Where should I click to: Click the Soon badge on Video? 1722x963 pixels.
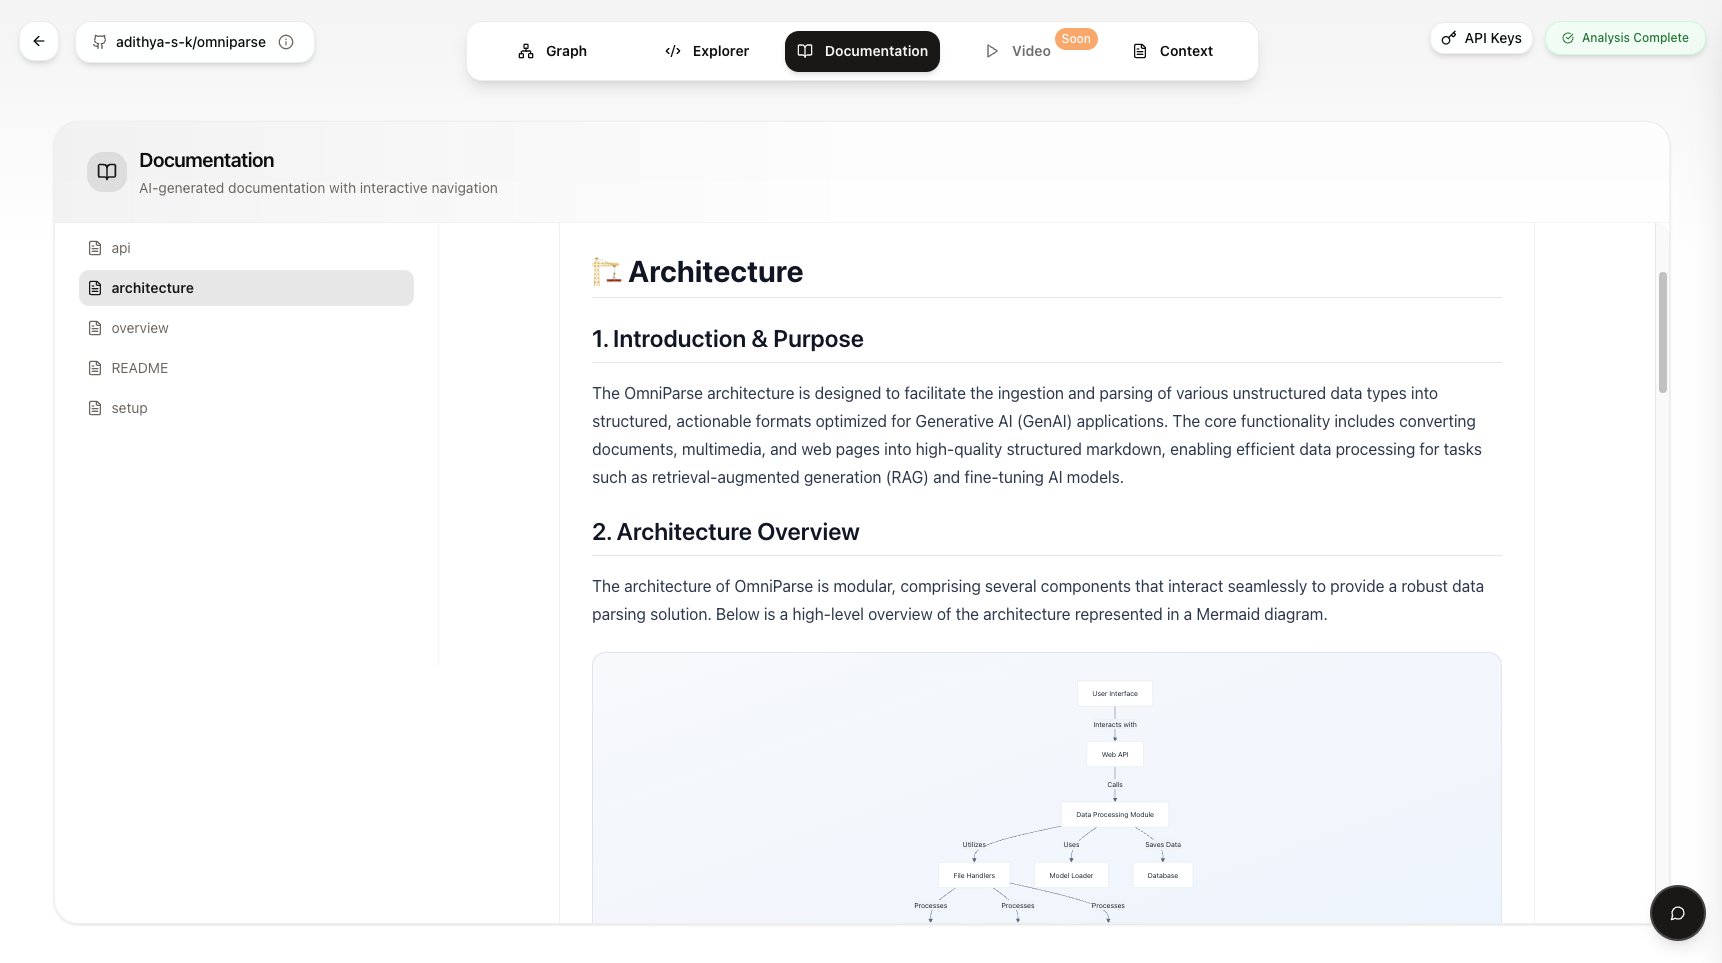[1076, 39]
